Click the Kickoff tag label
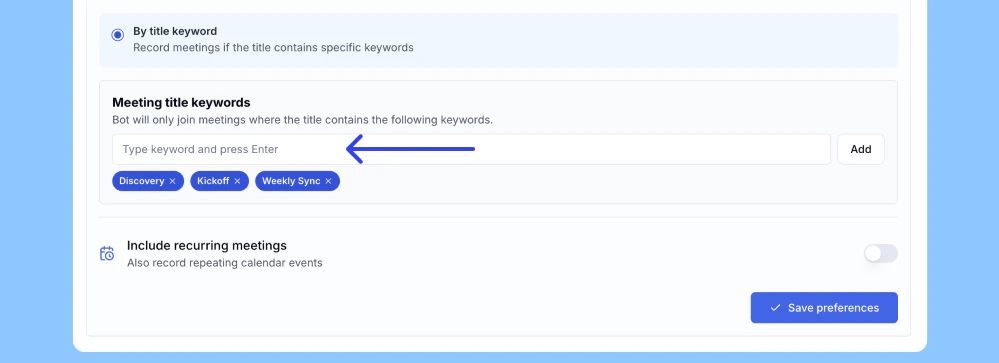The width and height of the screenshot is (999, 363). (x=213, y=181)
